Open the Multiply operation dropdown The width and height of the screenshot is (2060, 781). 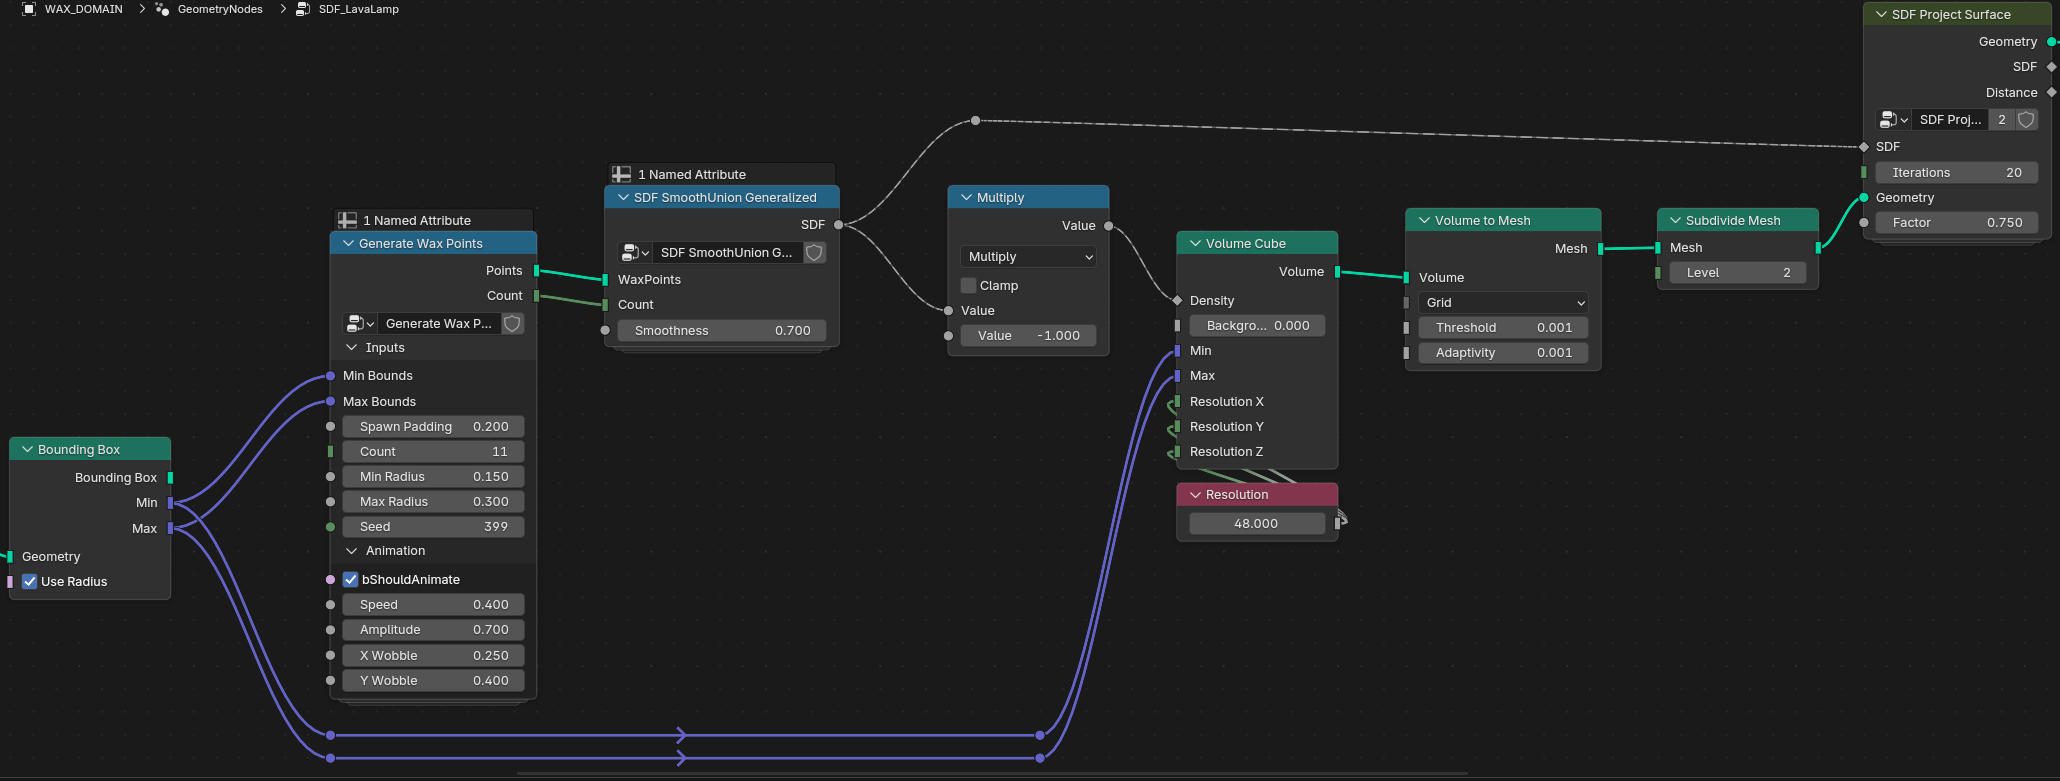point(1028,257)
